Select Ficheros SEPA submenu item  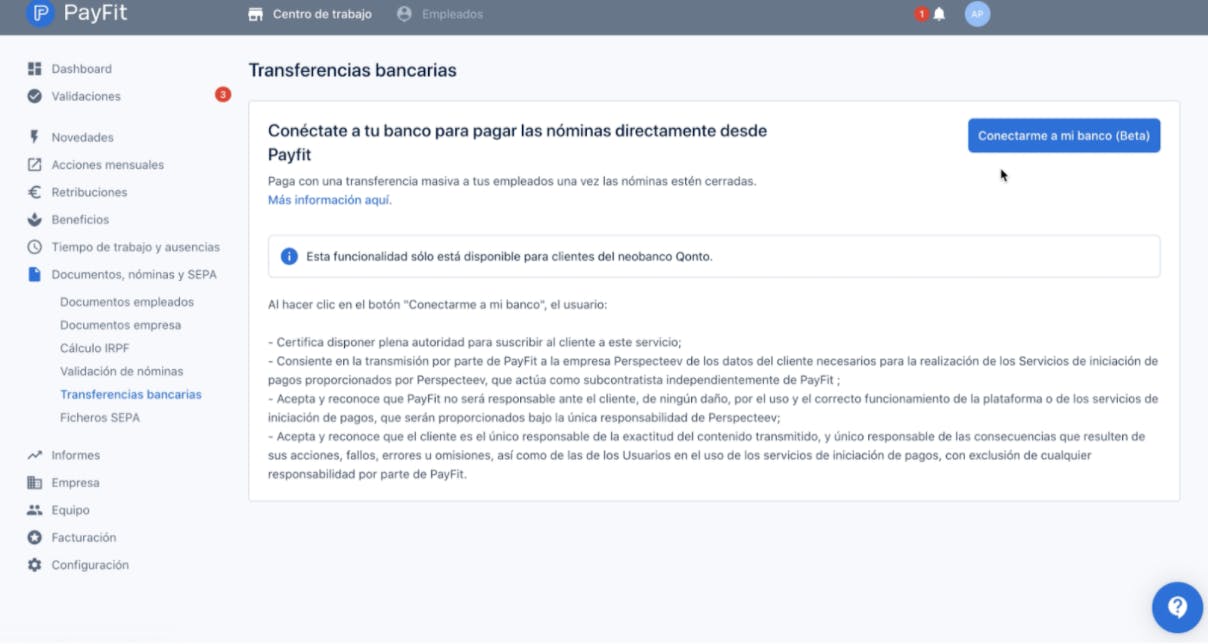(100, 417)
